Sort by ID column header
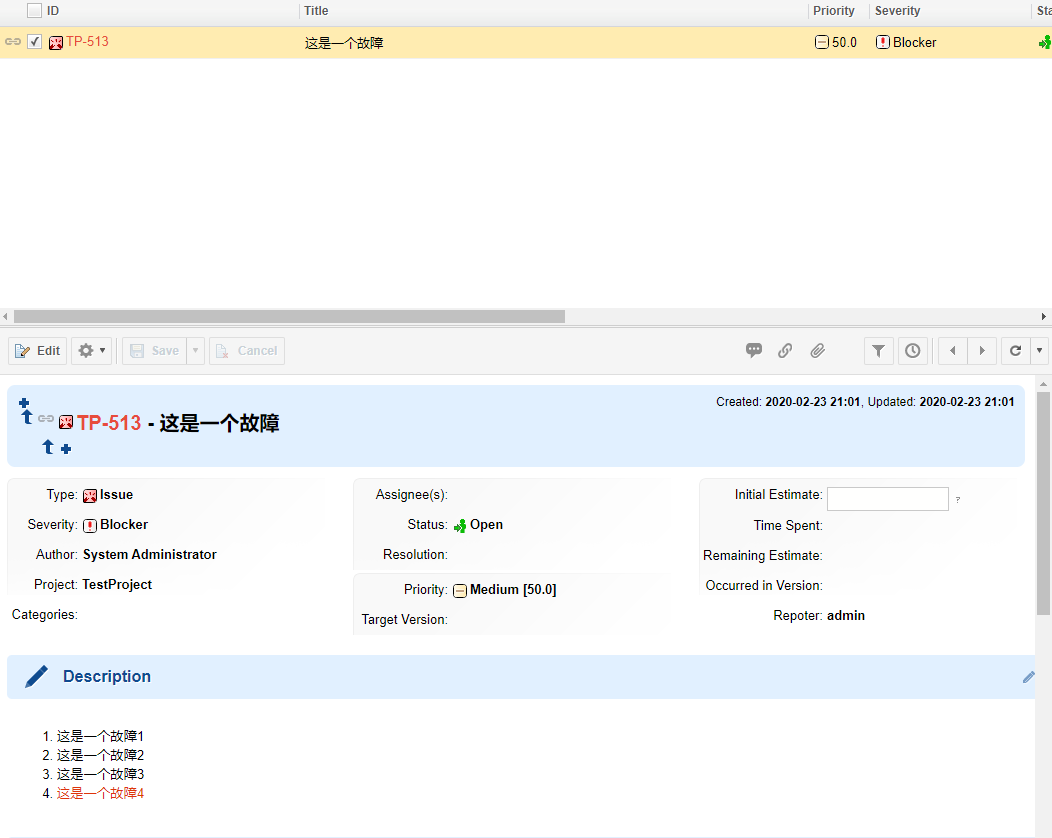 pyautogui.click(x=53, y=11)
